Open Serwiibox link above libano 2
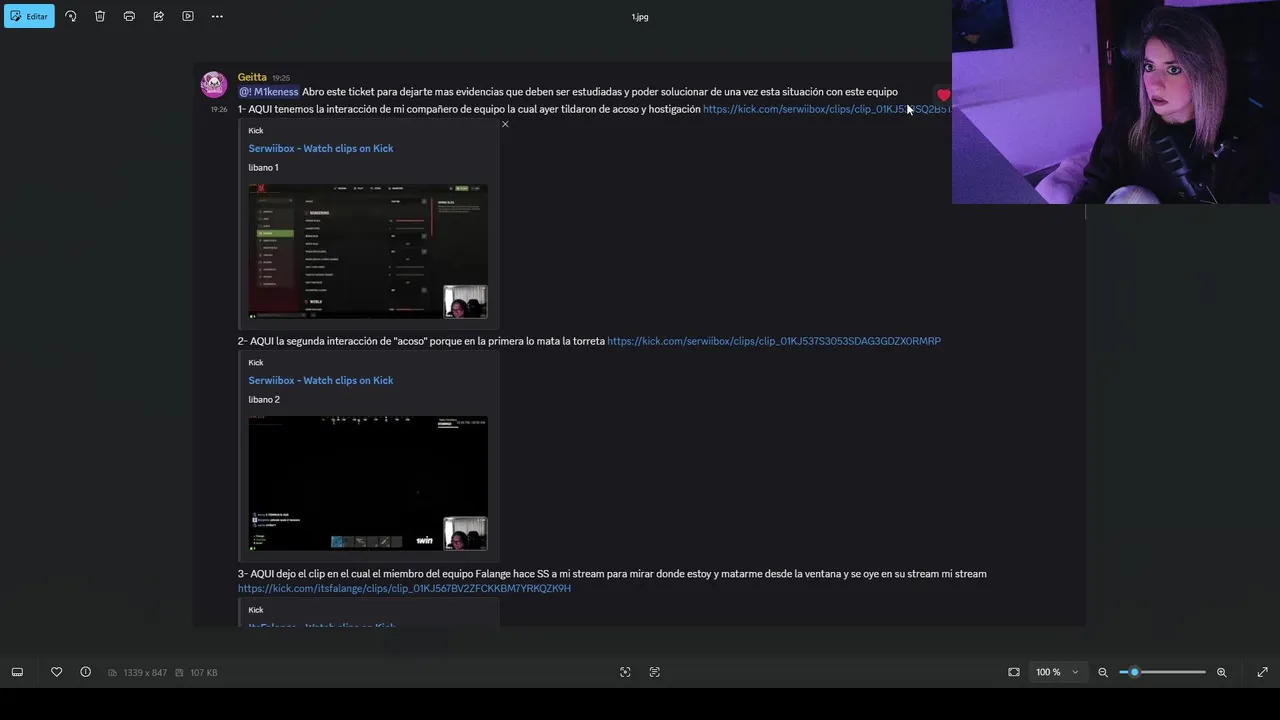 (x=321, y=380)
